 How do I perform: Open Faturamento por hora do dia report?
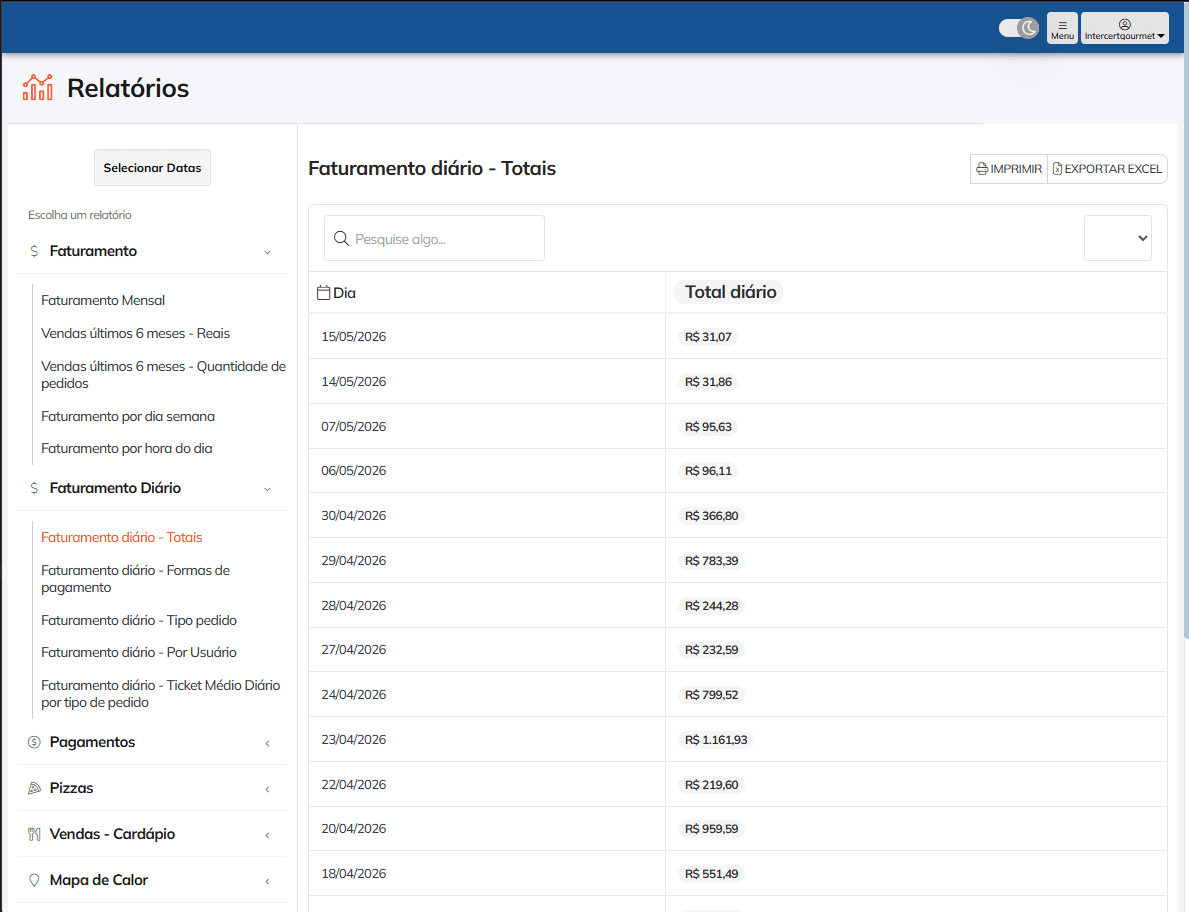[x=127, y=448]
